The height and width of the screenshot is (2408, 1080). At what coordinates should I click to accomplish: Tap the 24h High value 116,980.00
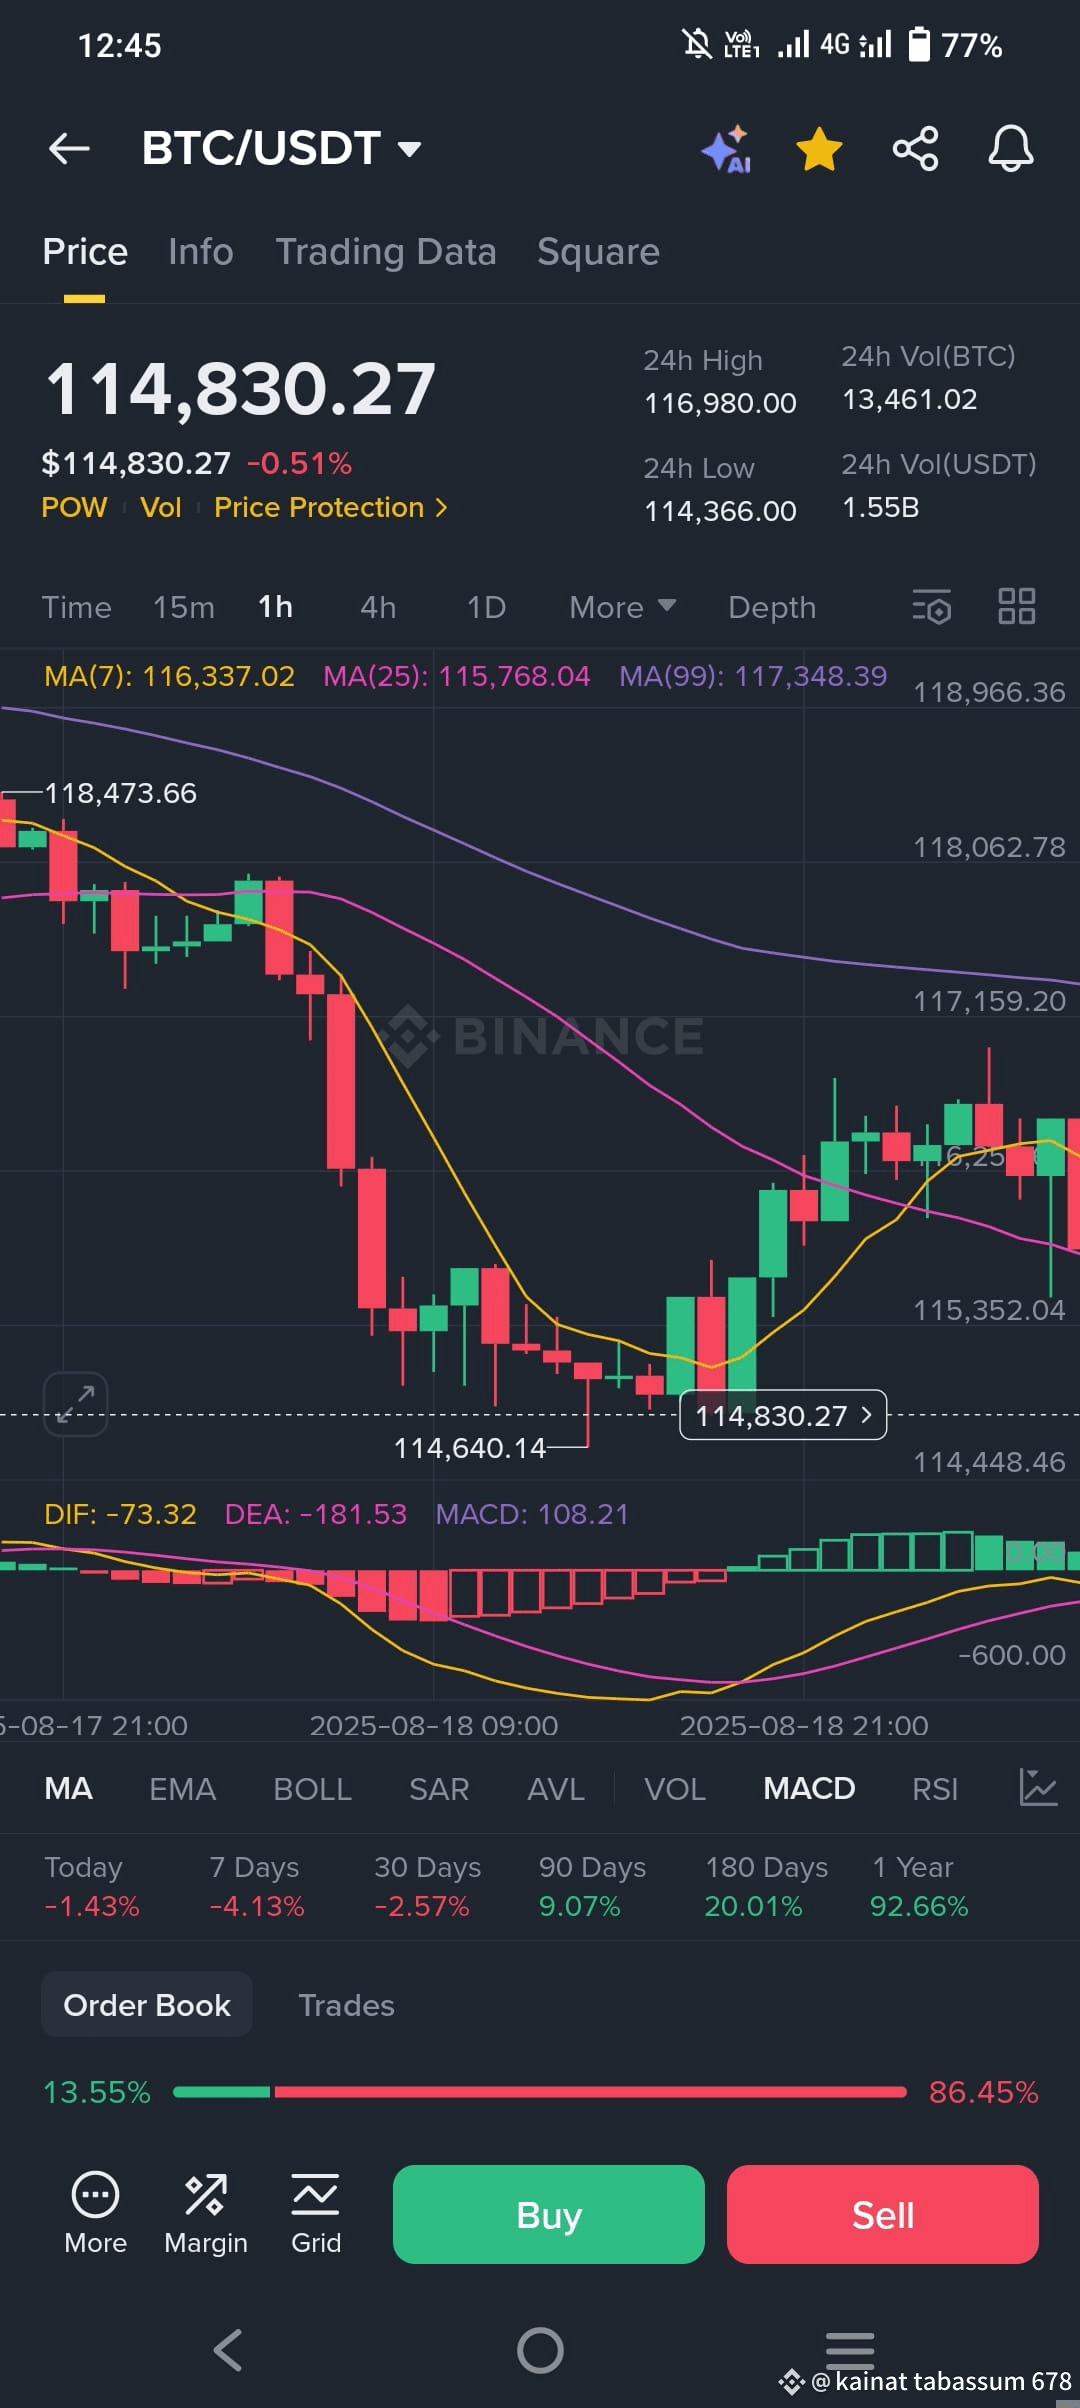(720, 403)
